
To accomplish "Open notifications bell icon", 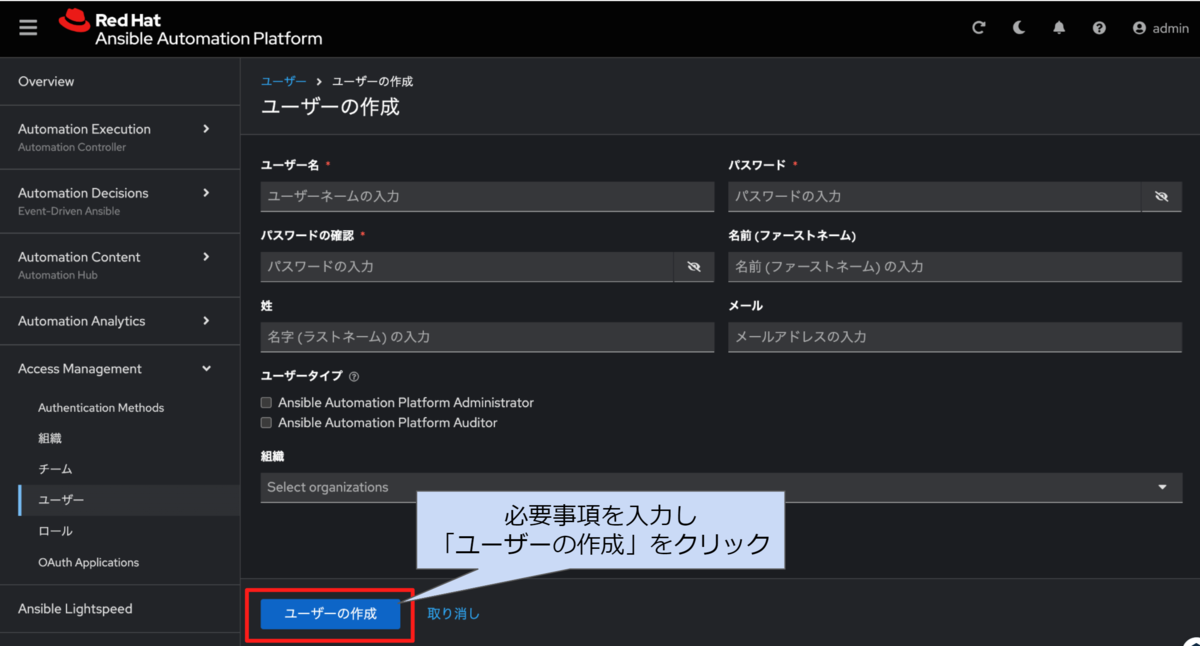I will coord(1059,28).
